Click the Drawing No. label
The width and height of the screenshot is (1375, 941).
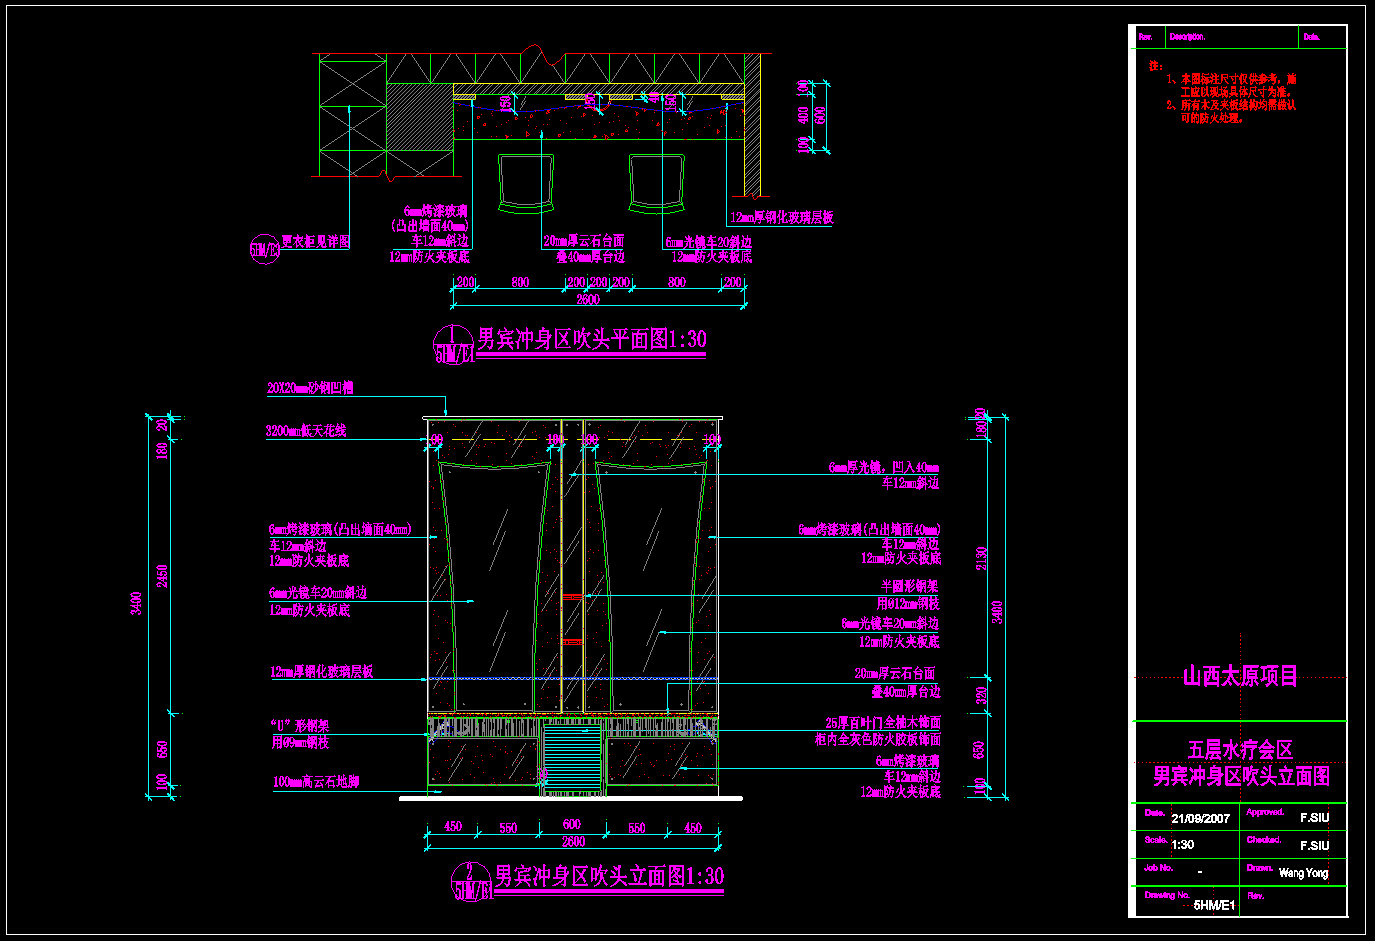(1166, 895)
